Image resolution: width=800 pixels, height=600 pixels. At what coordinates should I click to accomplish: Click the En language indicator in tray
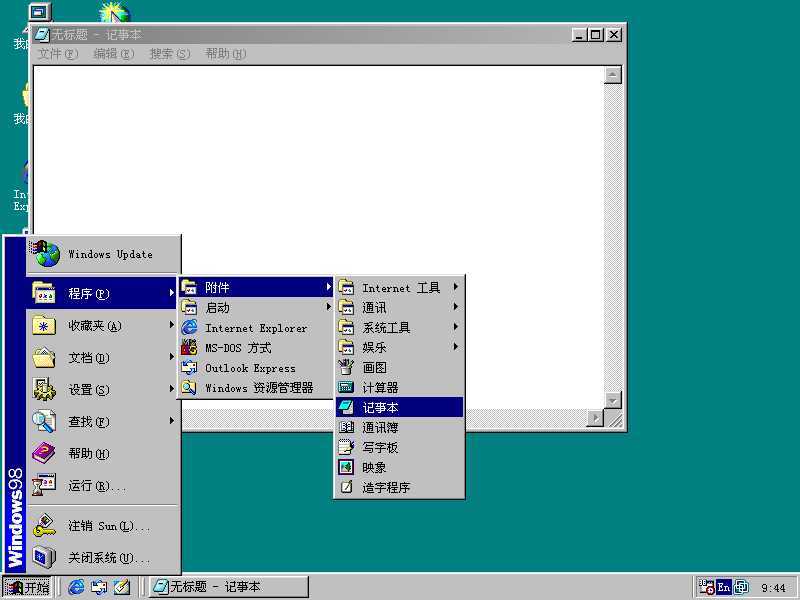click(723, 587)
